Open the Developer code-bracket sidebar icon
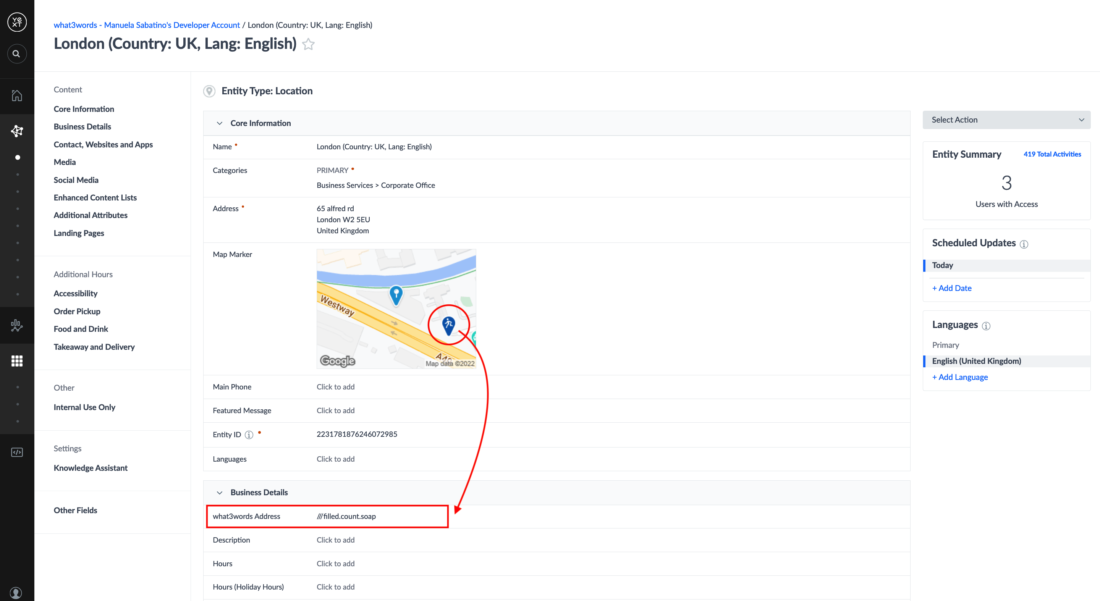Screen dimensions: 1100x601 pos(17,452)
